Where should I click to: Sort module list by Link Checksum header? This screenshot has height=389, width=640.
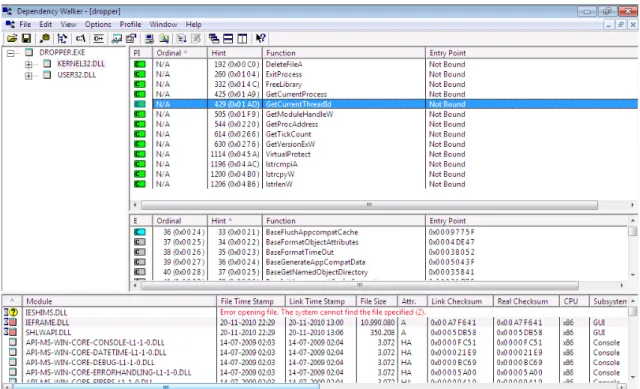tap(460, 301)
